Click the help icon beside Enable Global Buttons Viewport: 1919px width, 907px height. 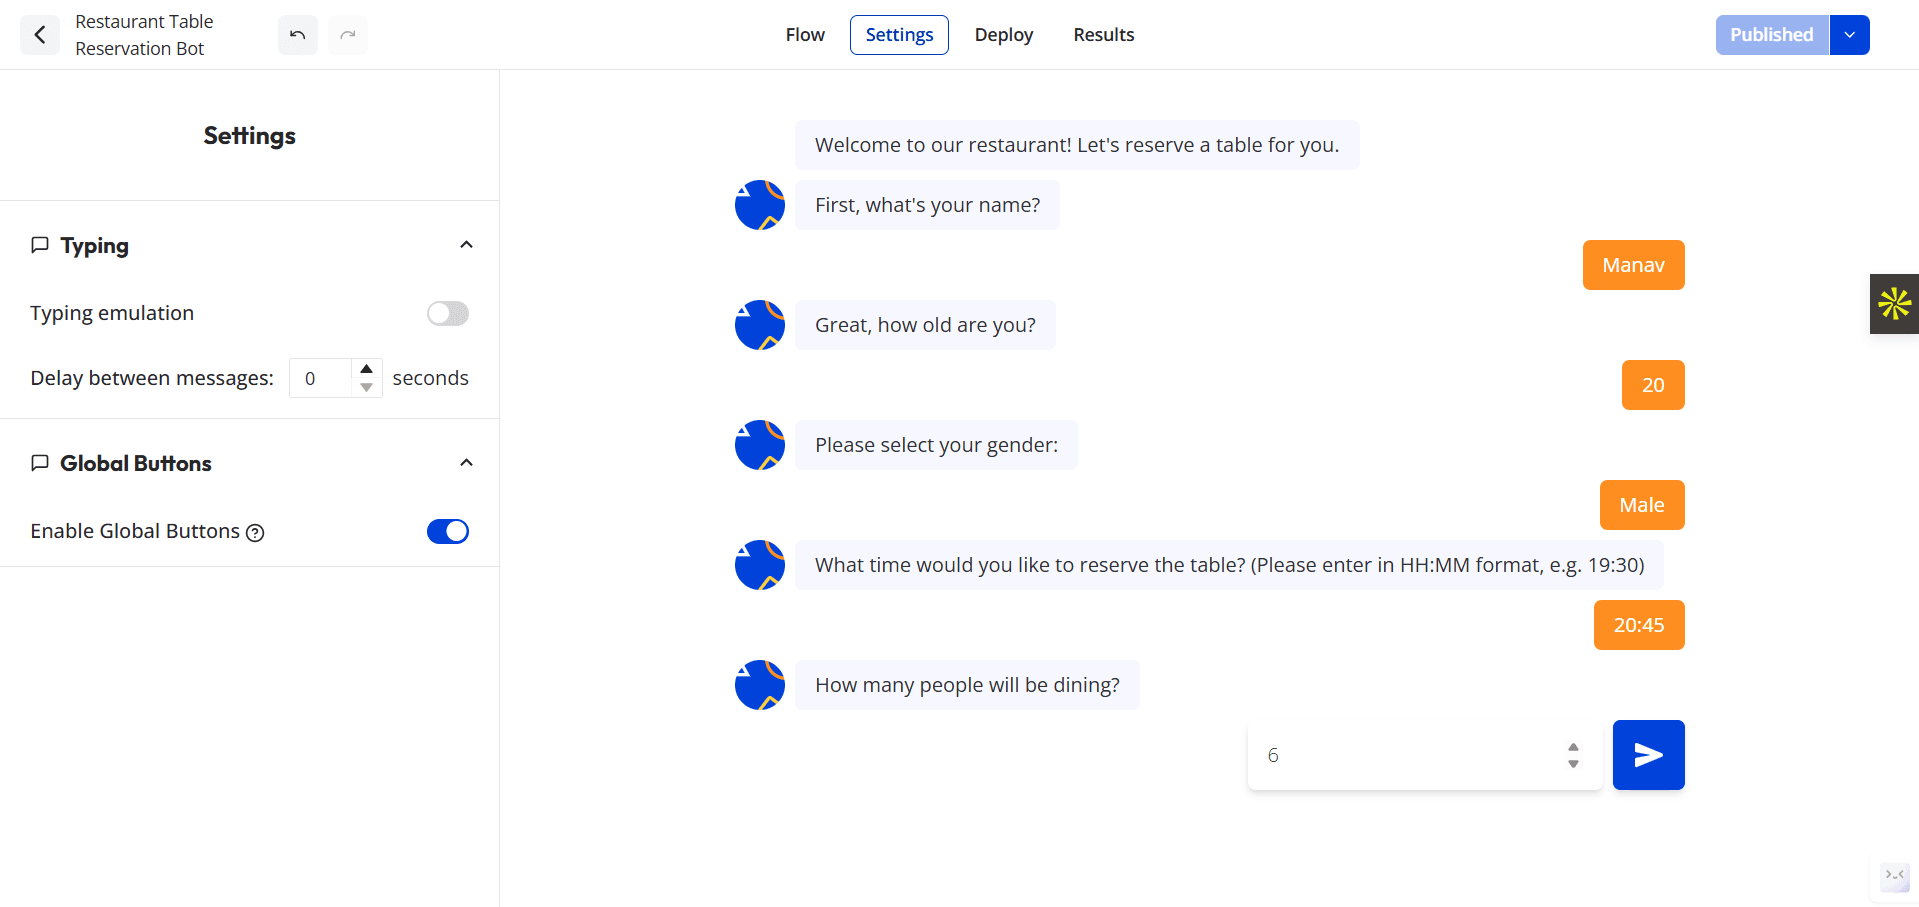pos(255,533)
